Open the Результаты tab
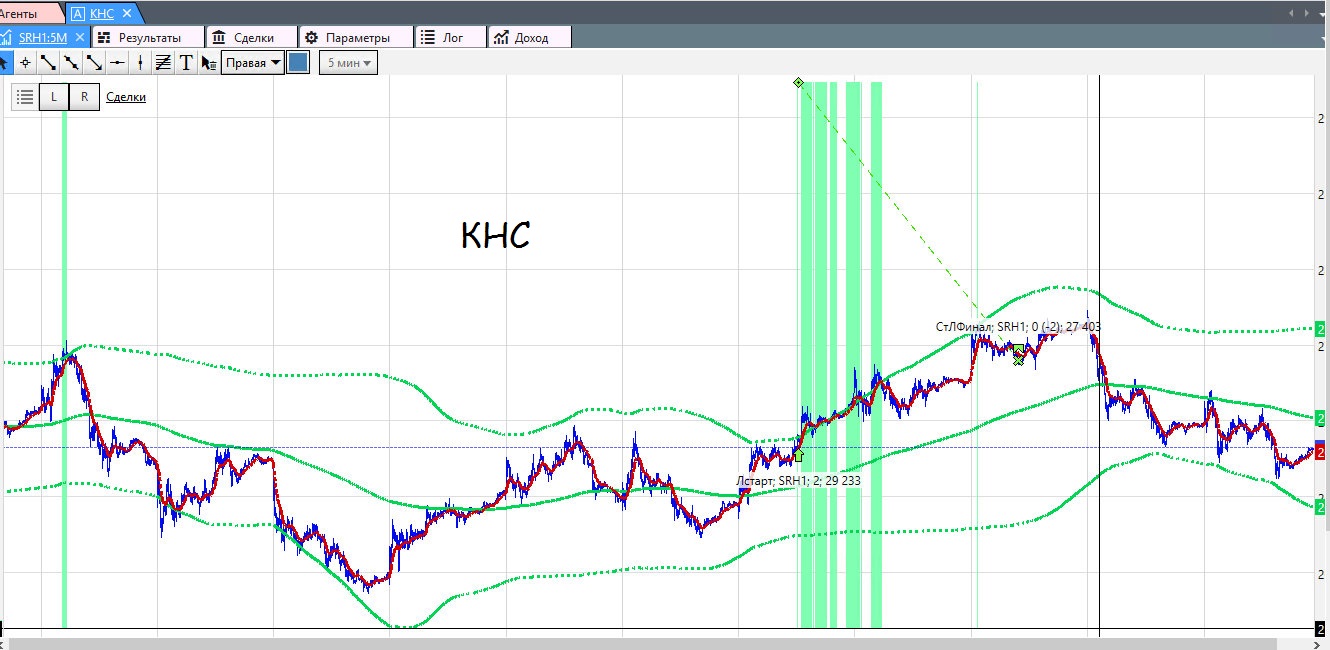1330x650 pixels. 148,37
